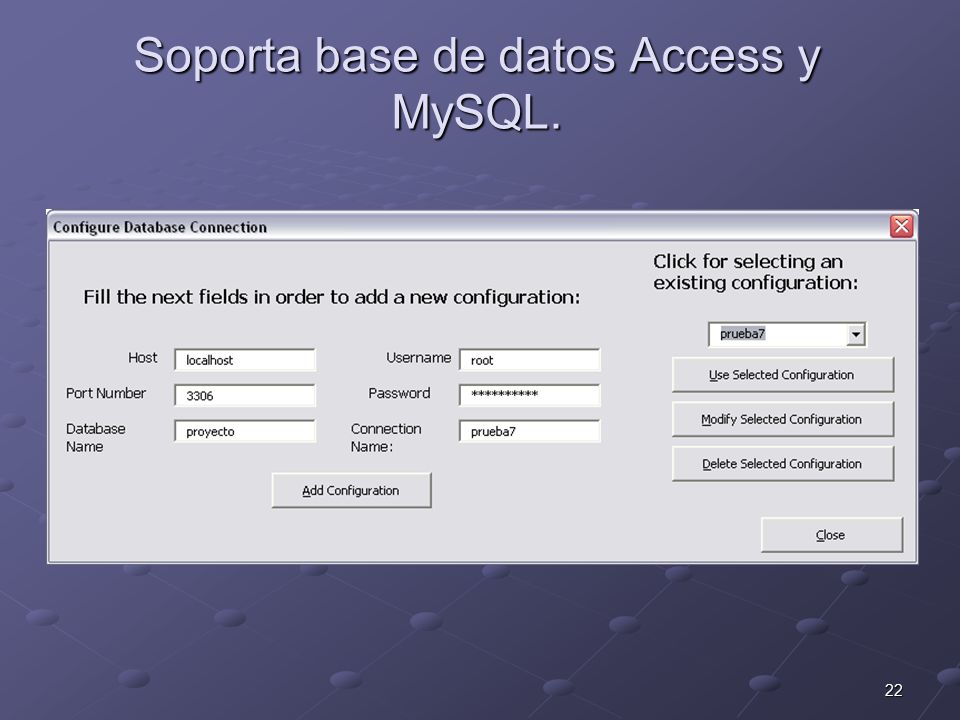The image size is (960, 720).
Task: Click the Connection Name: label
Action: (386, 437)
